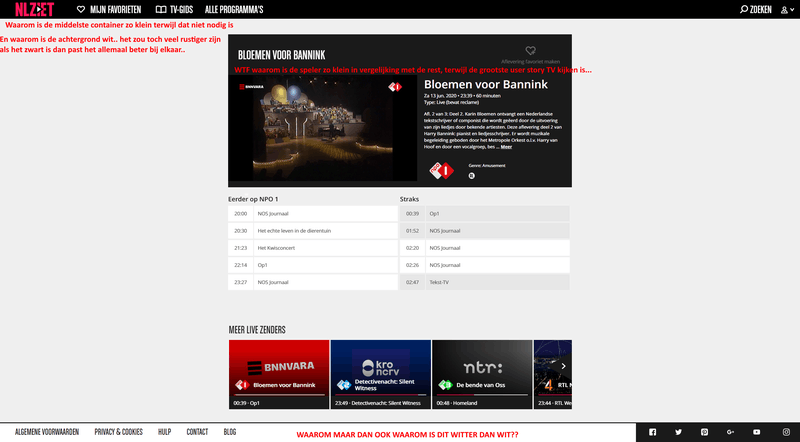Open Algemene Voorwaarden footer link

pos(47,432)
